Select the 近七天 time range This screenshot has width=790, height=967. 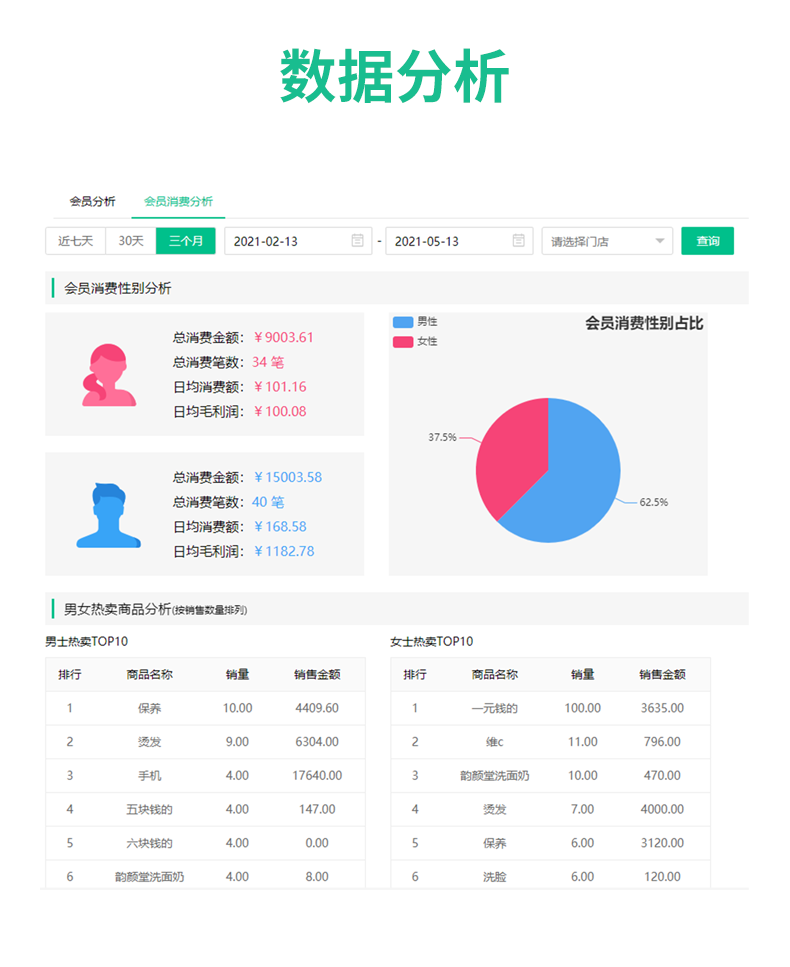(75, 241)
